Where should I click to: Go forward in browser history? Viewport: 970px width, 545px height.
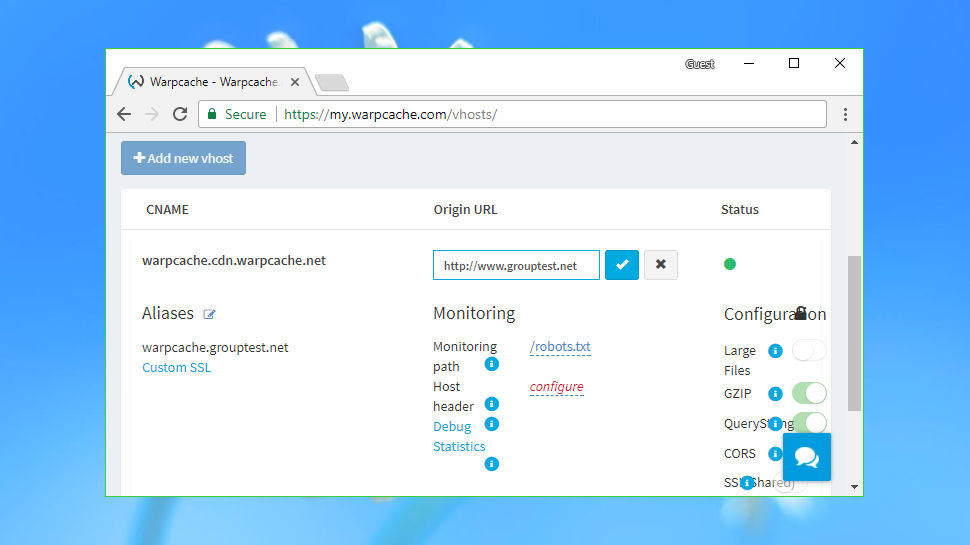click(152, 114)
